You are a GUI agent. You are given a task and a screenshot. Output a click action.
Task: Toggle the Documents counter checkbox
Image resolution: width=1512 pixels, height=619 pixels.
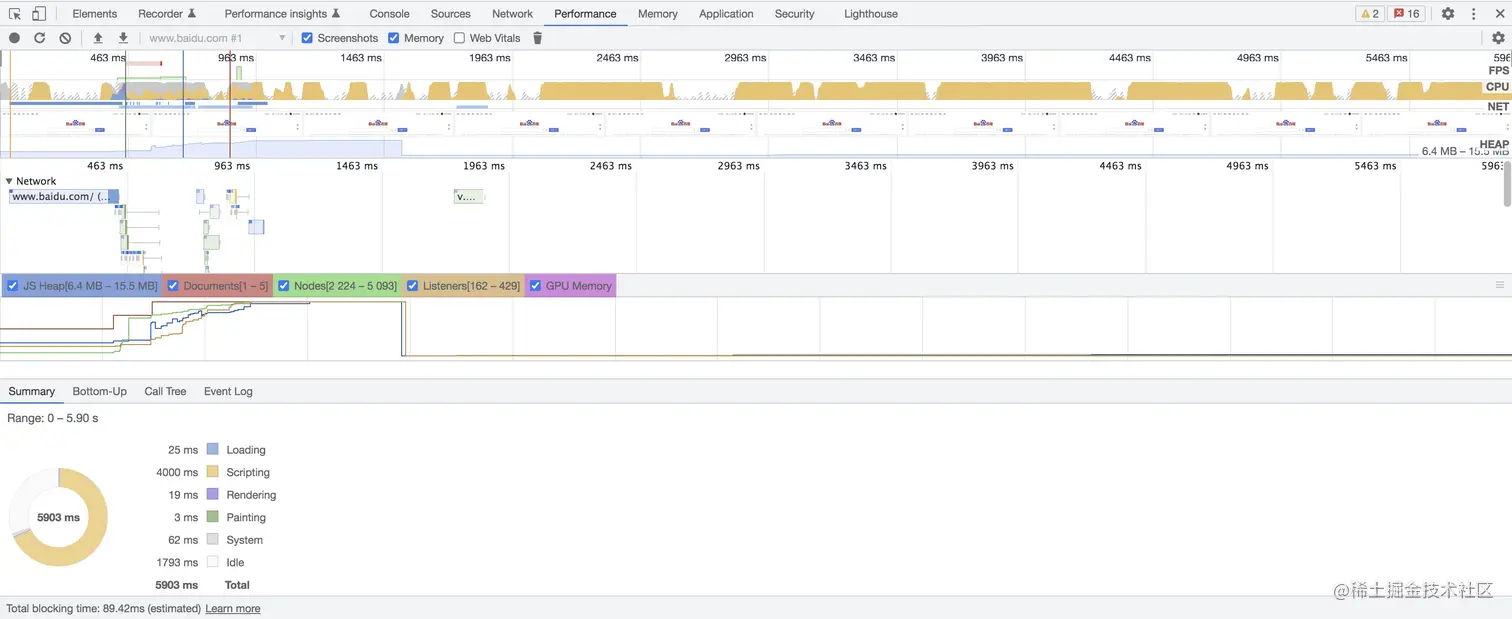click(x=173, y=286)
